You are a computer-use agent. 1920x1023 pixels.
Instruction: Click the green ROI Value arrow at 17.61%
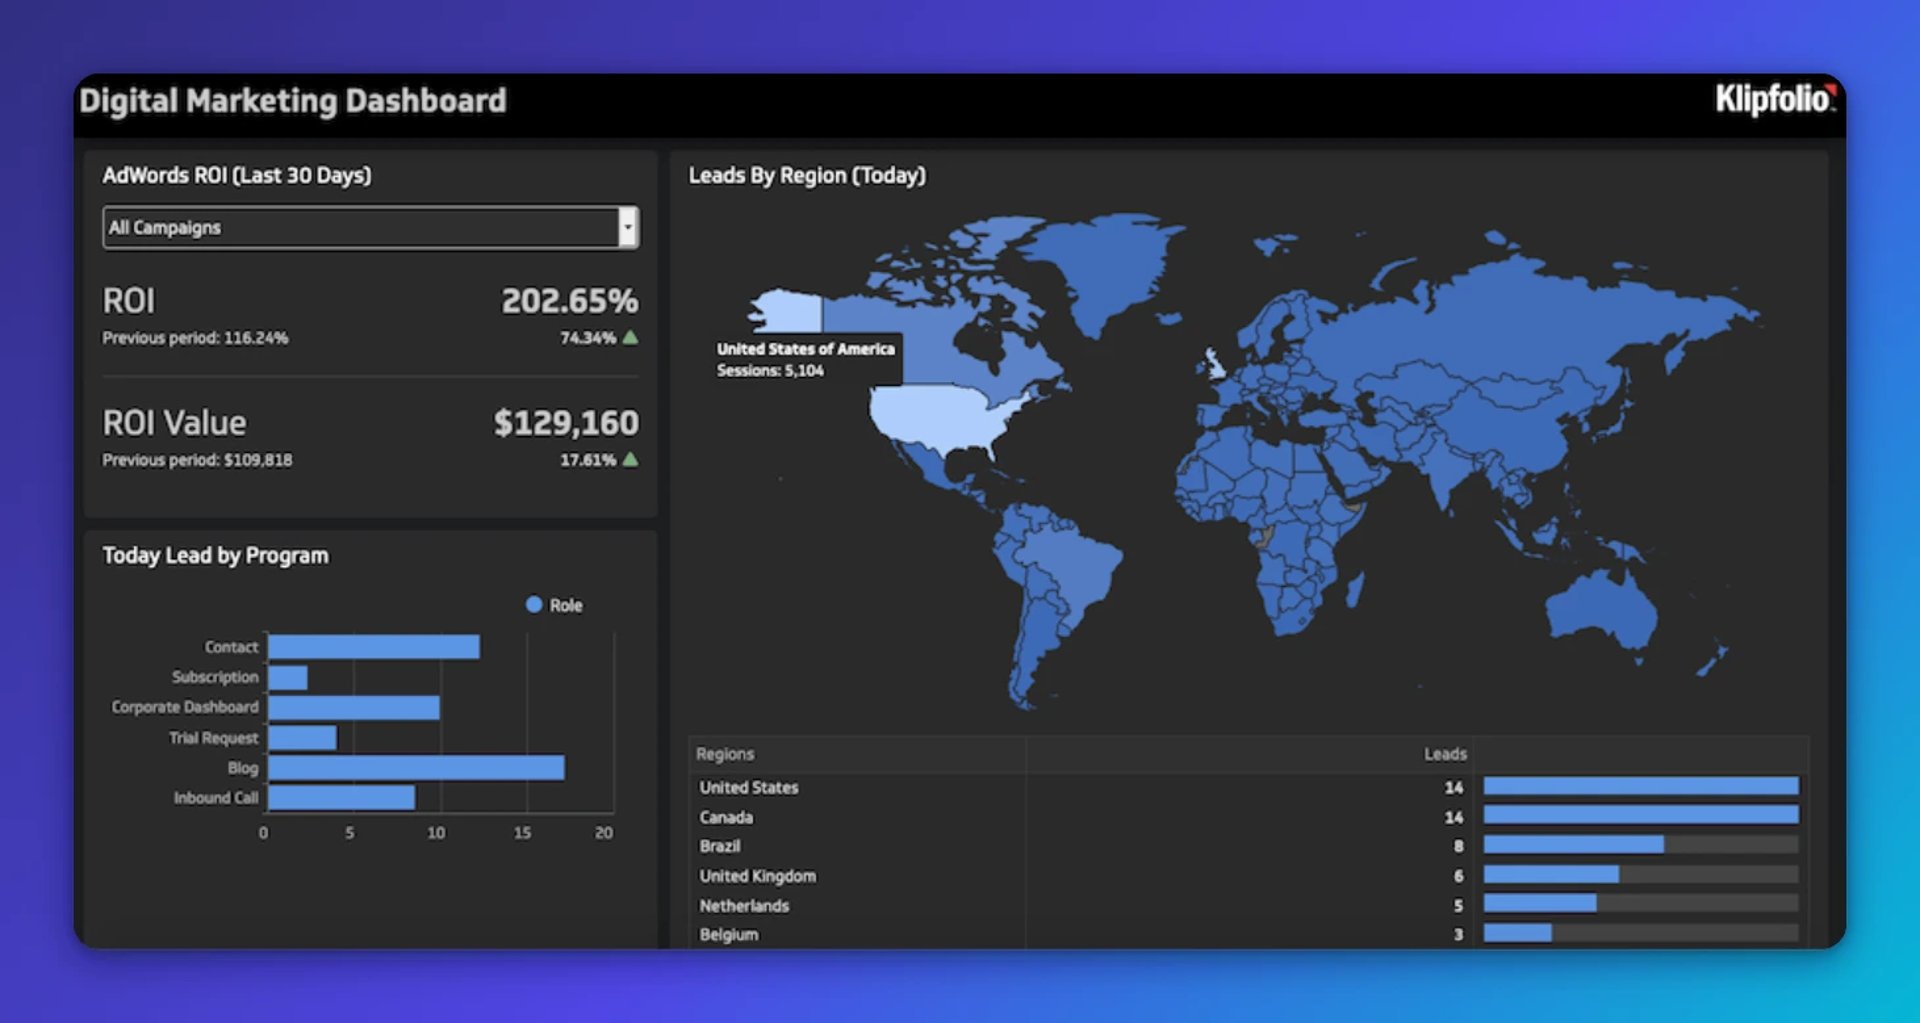pos(630,460)
